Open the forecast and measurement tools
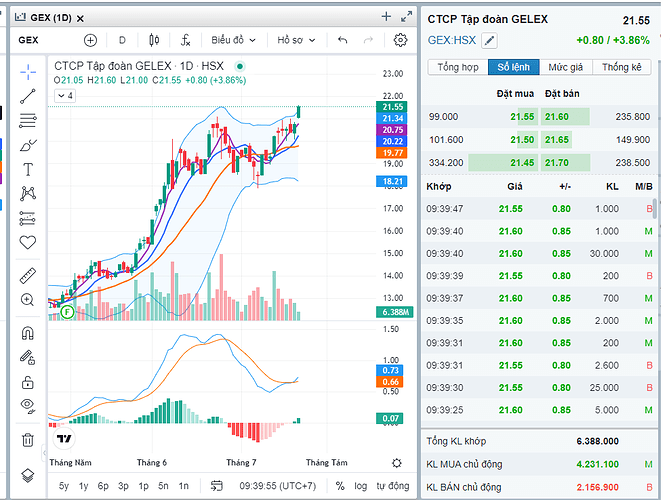 (x=28, y=218)
